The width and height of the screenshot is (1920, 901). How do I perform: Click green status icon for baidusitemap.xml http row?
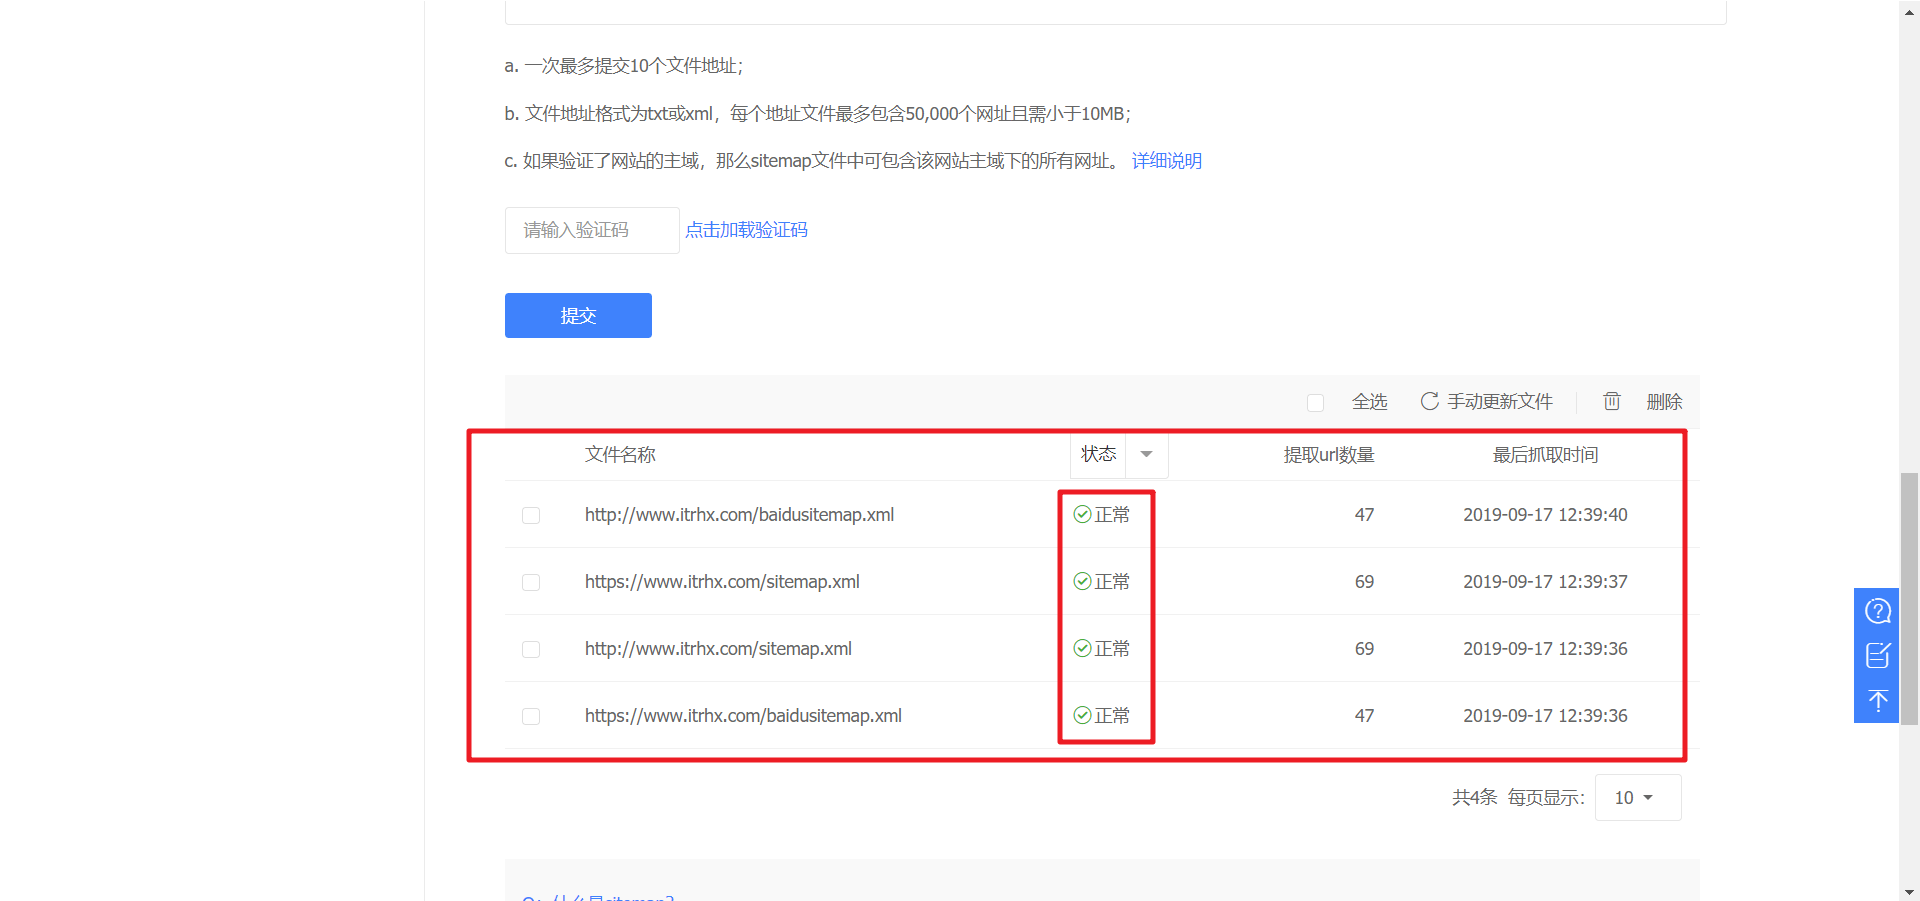pyautogui.click(x=1082, y=514)
